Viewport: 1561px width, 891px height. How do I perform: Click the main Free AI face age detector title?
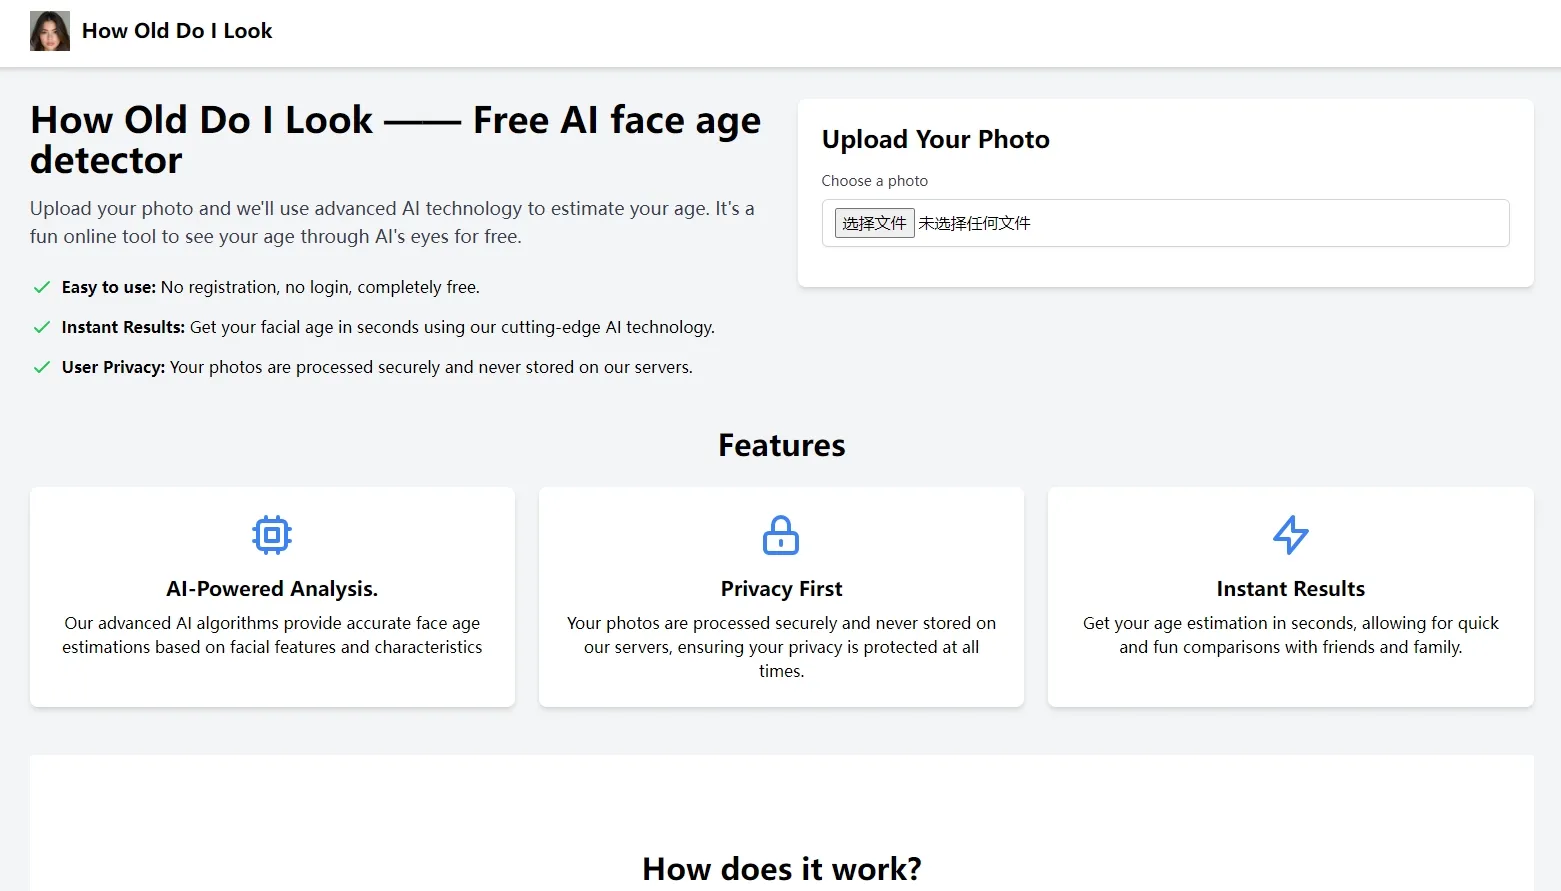[395, 140]
